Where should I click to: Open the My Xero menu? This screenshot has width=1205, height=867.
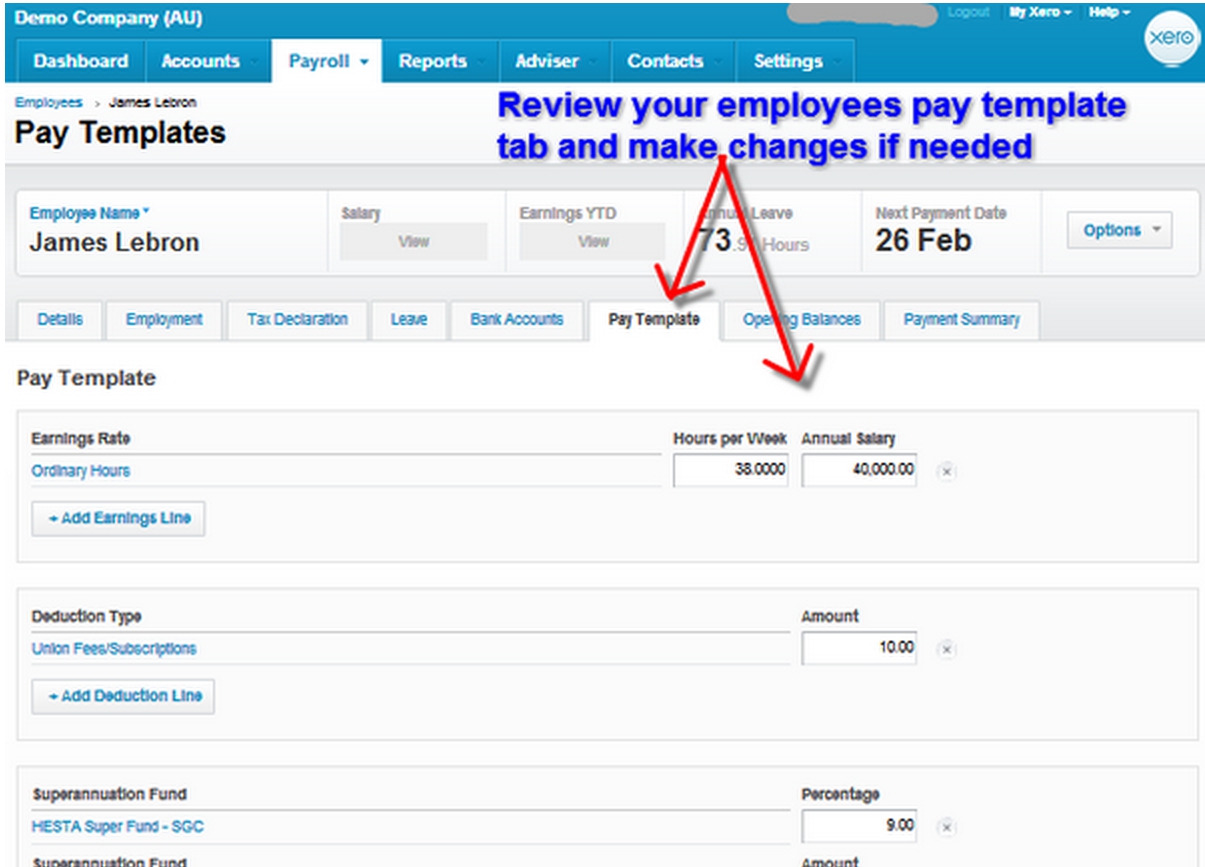1040,12
